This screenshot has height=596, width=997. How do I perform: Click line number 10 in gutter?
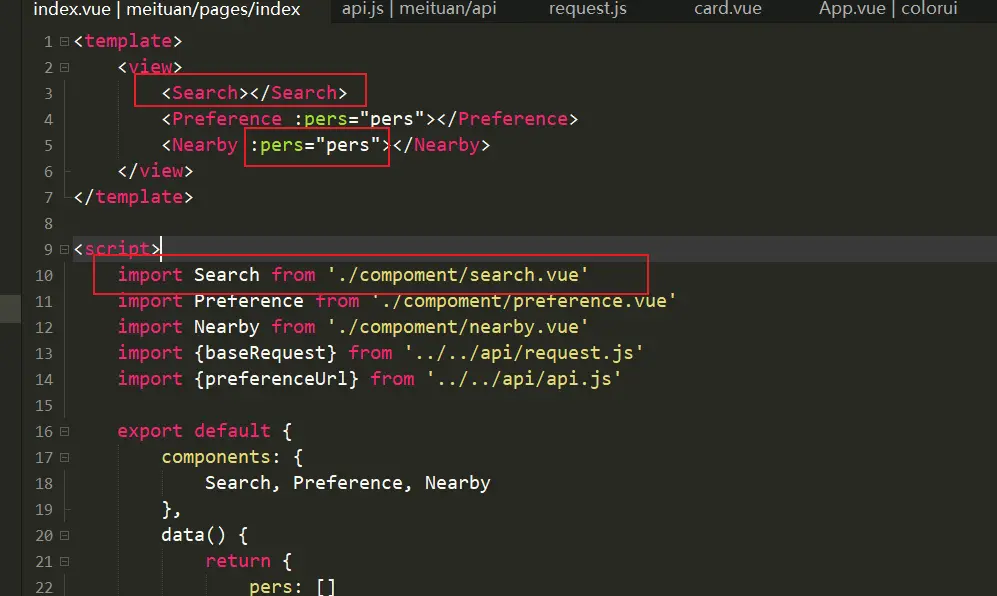44,275
